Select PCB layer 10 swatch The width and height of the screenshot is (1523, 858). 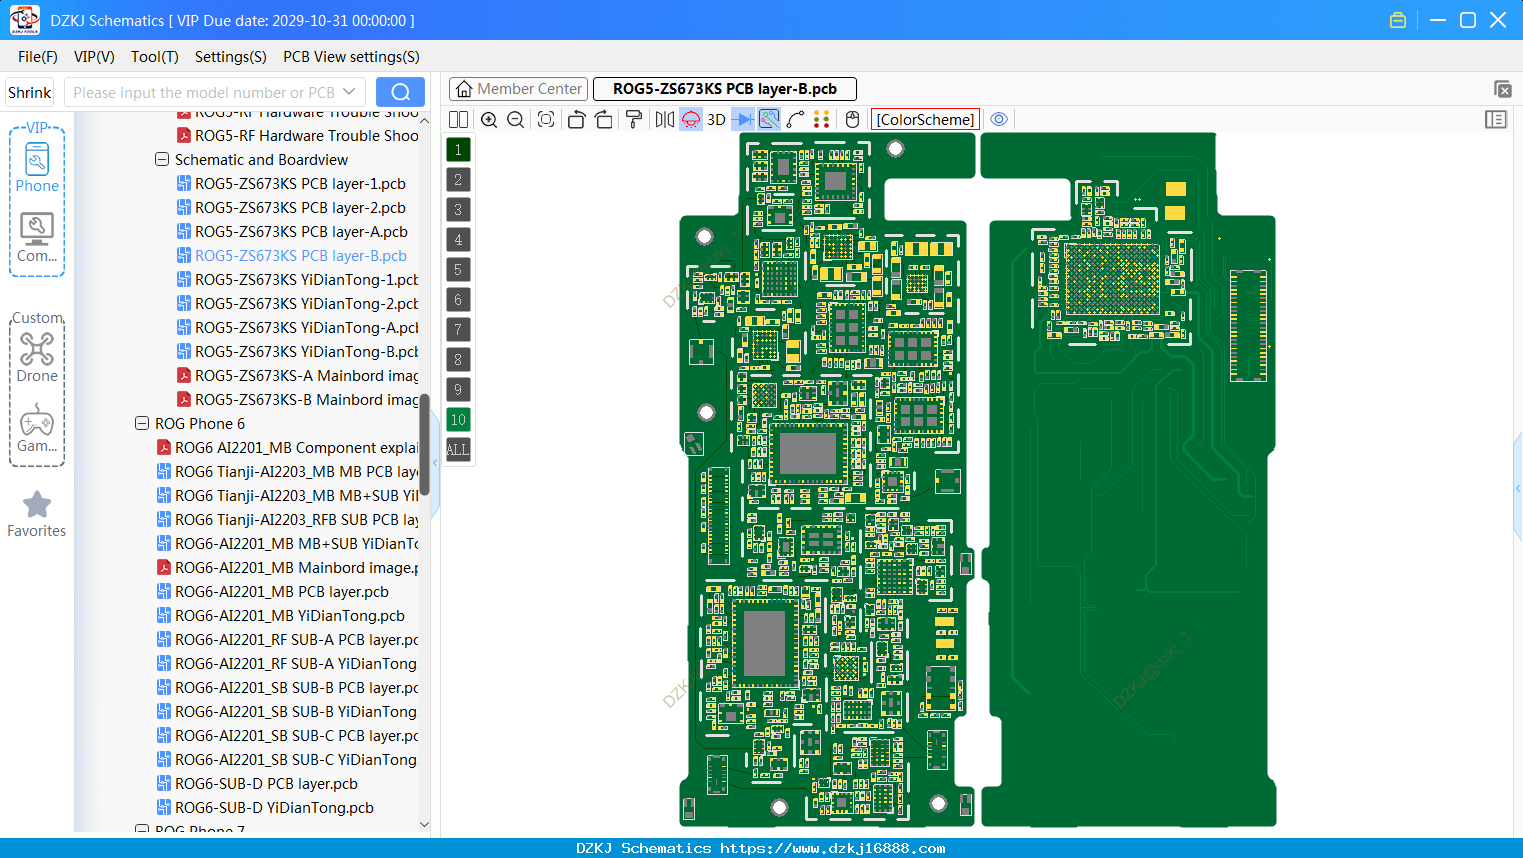(x=458, y=419)
